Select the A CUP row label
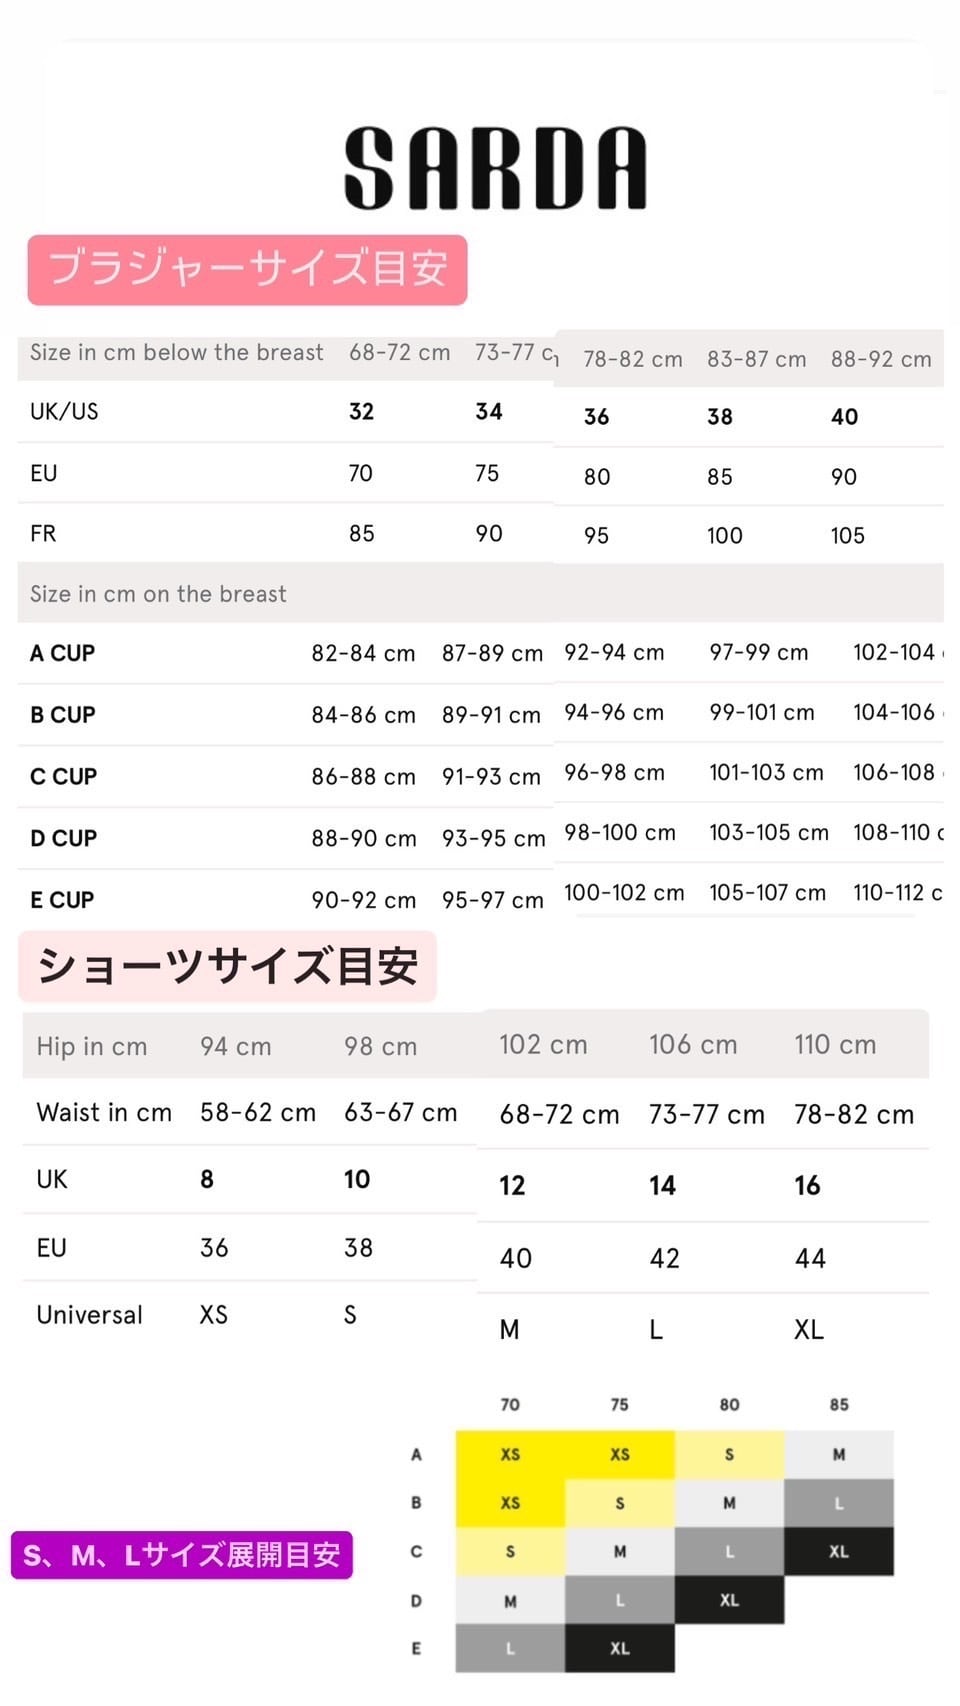The image size is (960, 1706). [62, 653]
